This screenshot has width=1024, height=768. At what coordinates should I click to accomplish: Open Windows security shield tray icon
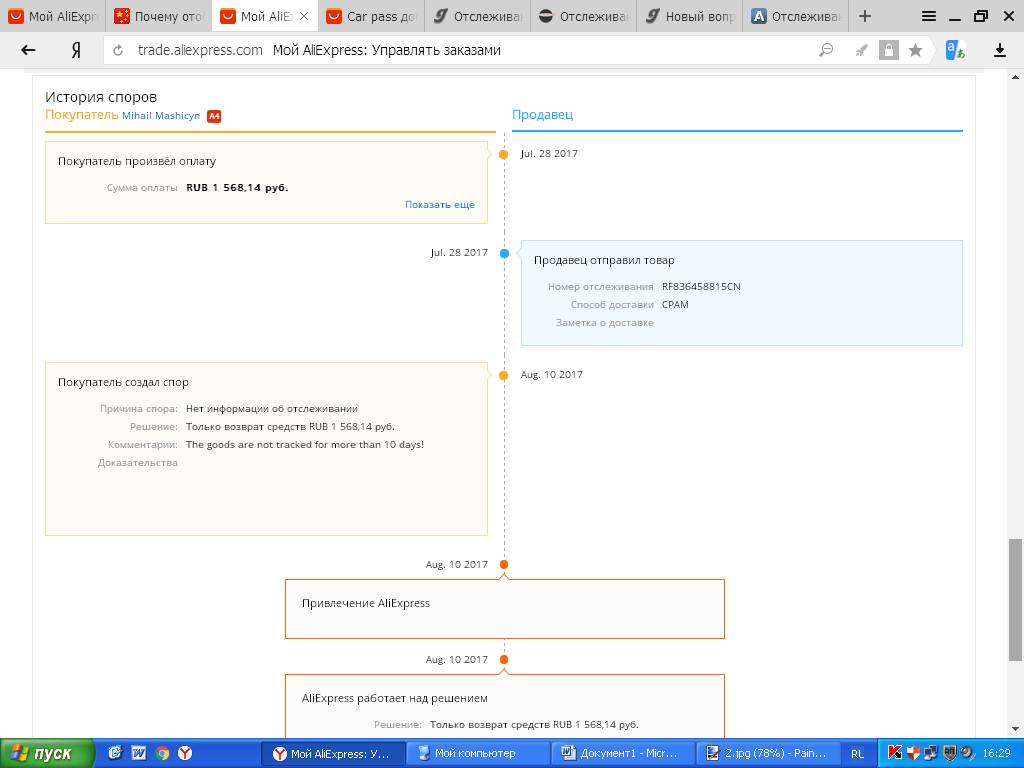pyautogui.click(x=913, y=753)
